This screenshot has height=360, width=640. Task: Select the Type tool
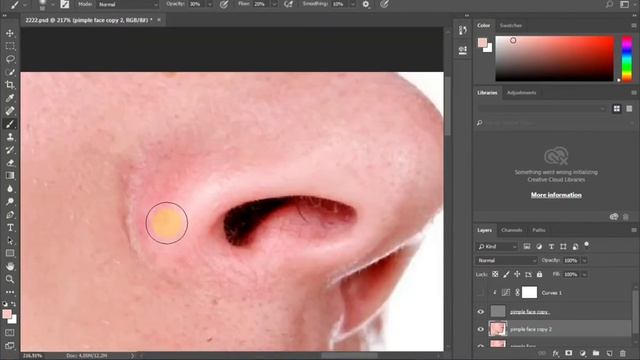point(10,227)
